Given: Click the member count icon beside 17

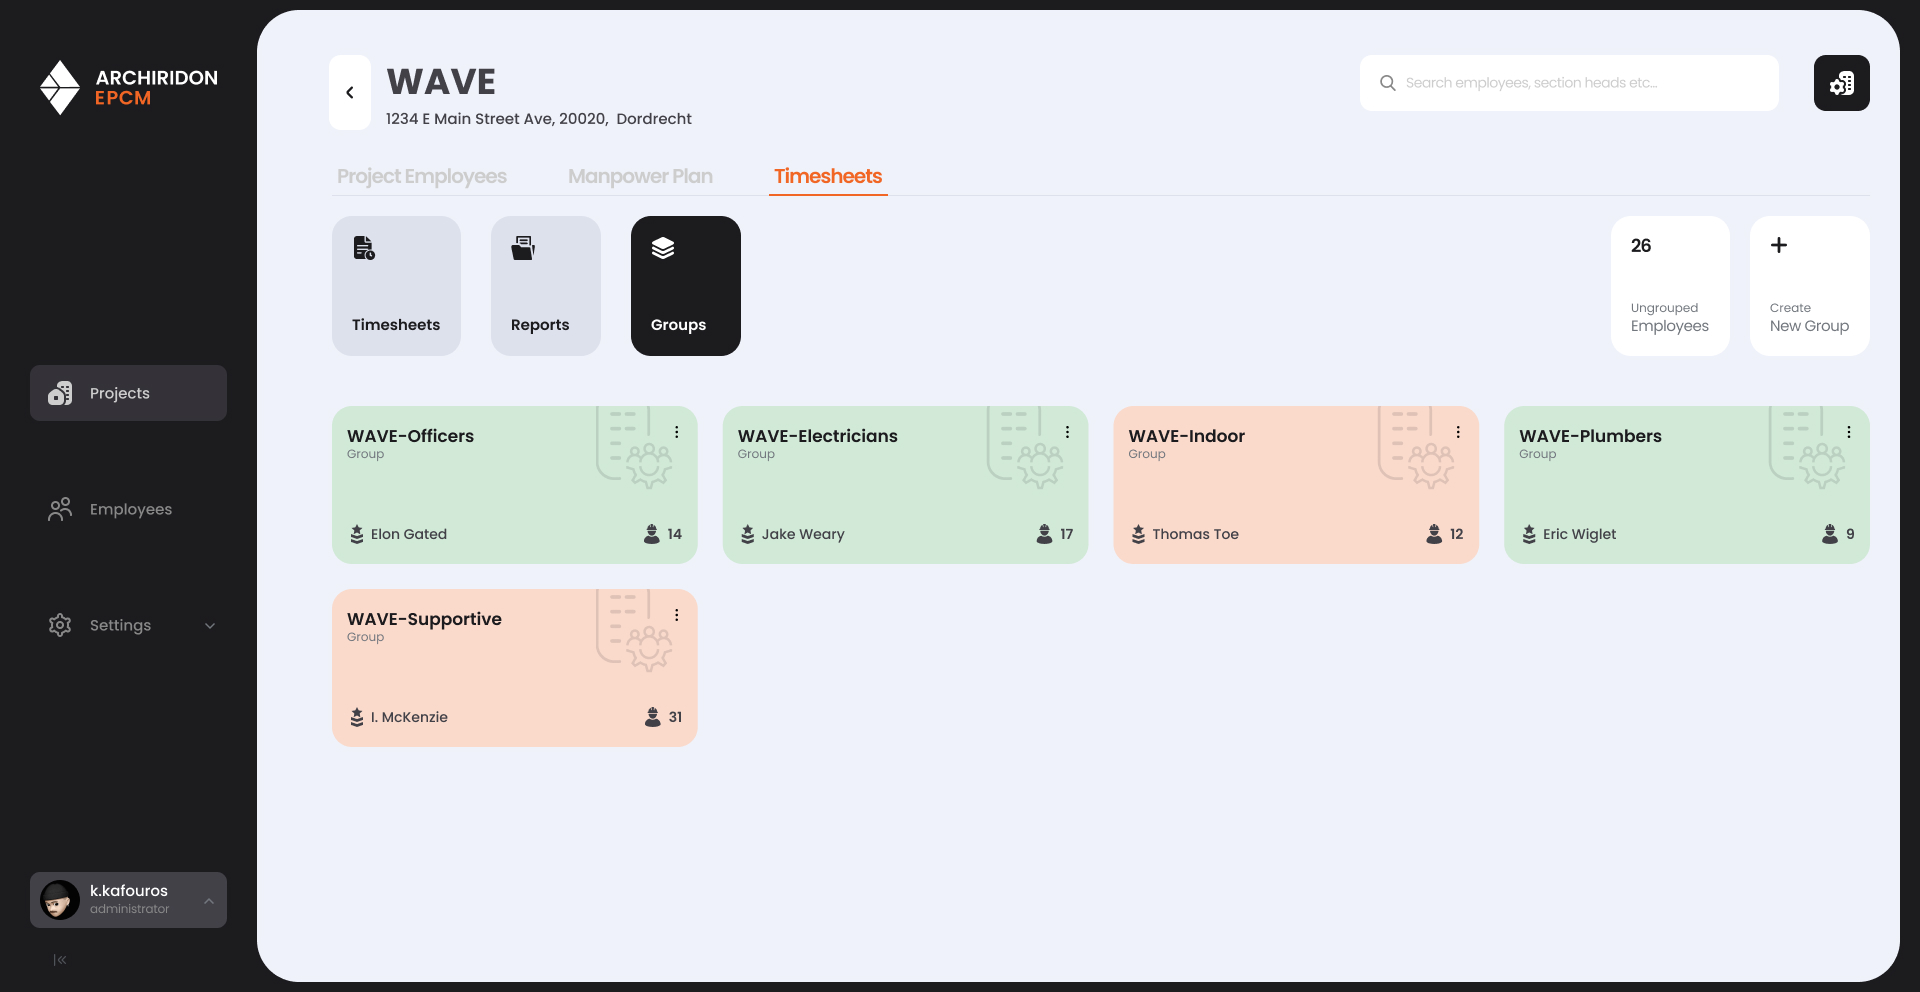Looking at the screenshot, I should (x=1045, y=534).
